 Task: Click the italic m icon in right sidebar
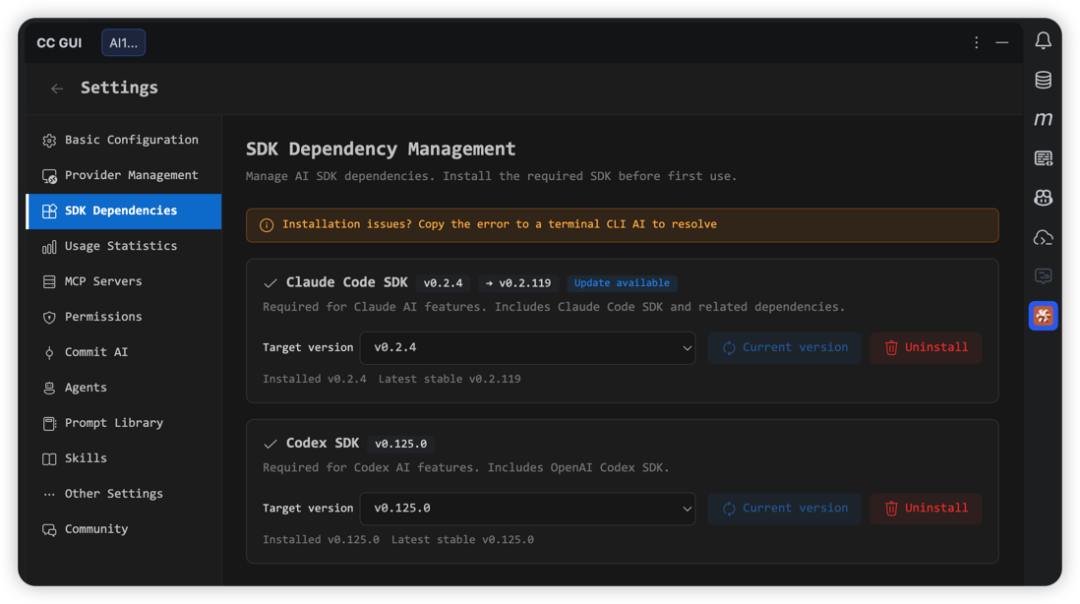point(1043,119)
